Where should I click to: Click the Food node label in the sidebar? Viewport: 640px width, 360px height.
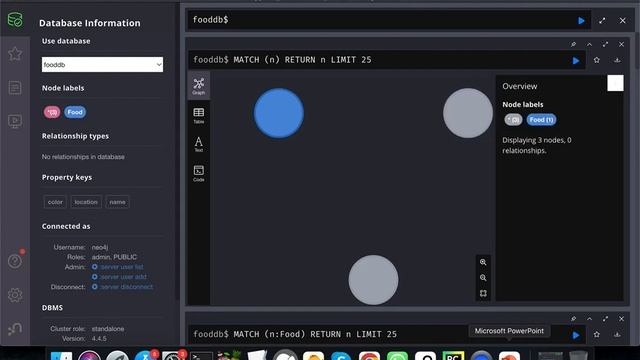(x=75, y=112)
